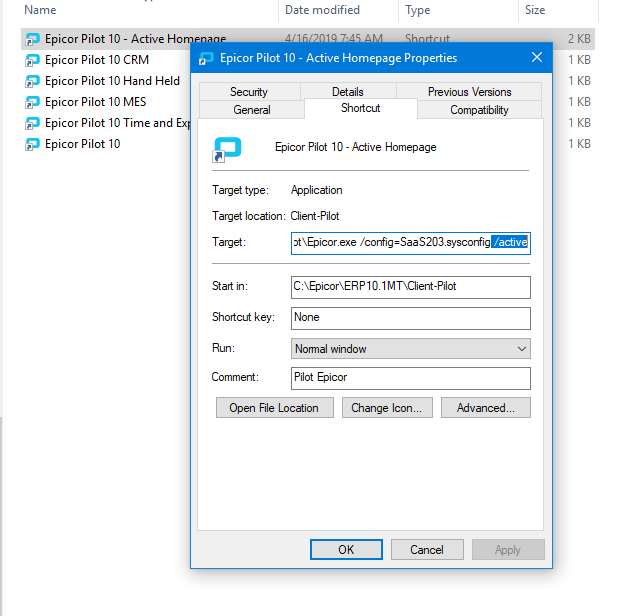This screenshot has width=631, height=616.
Task: Open the Details tab
Action: click(x=348, y=92)
